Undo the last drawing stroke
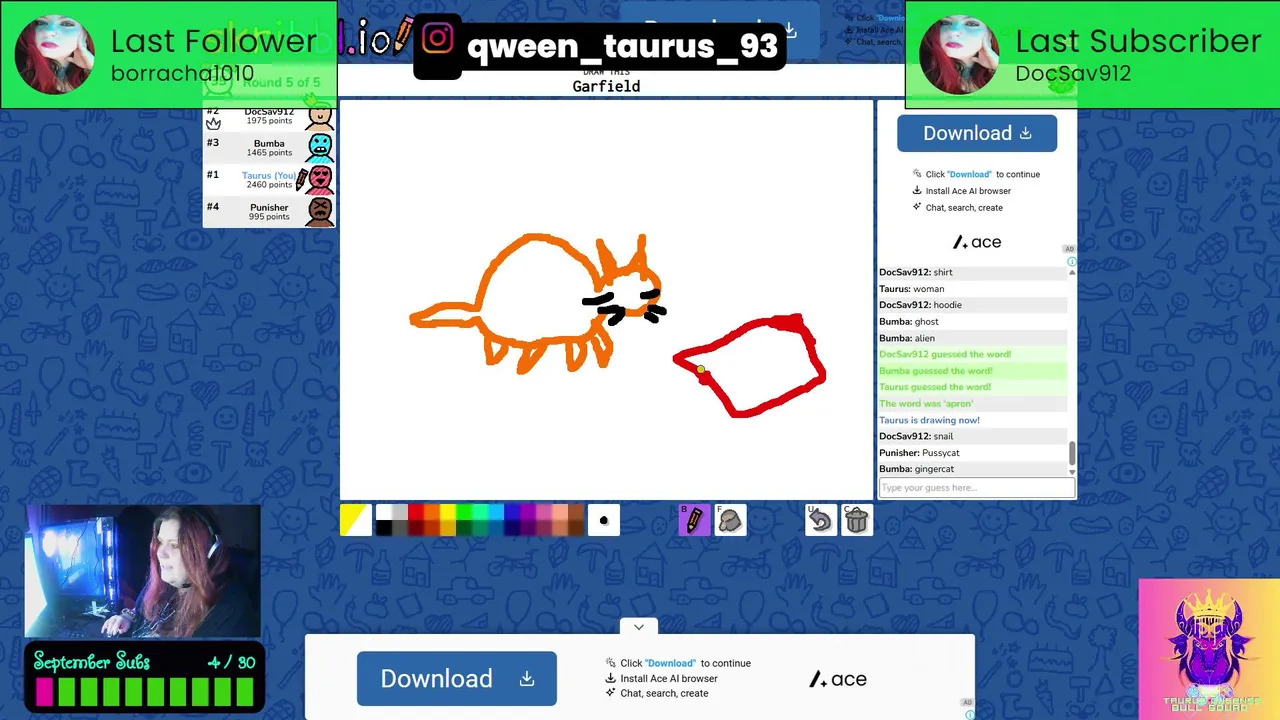 (x=820, y=520)
